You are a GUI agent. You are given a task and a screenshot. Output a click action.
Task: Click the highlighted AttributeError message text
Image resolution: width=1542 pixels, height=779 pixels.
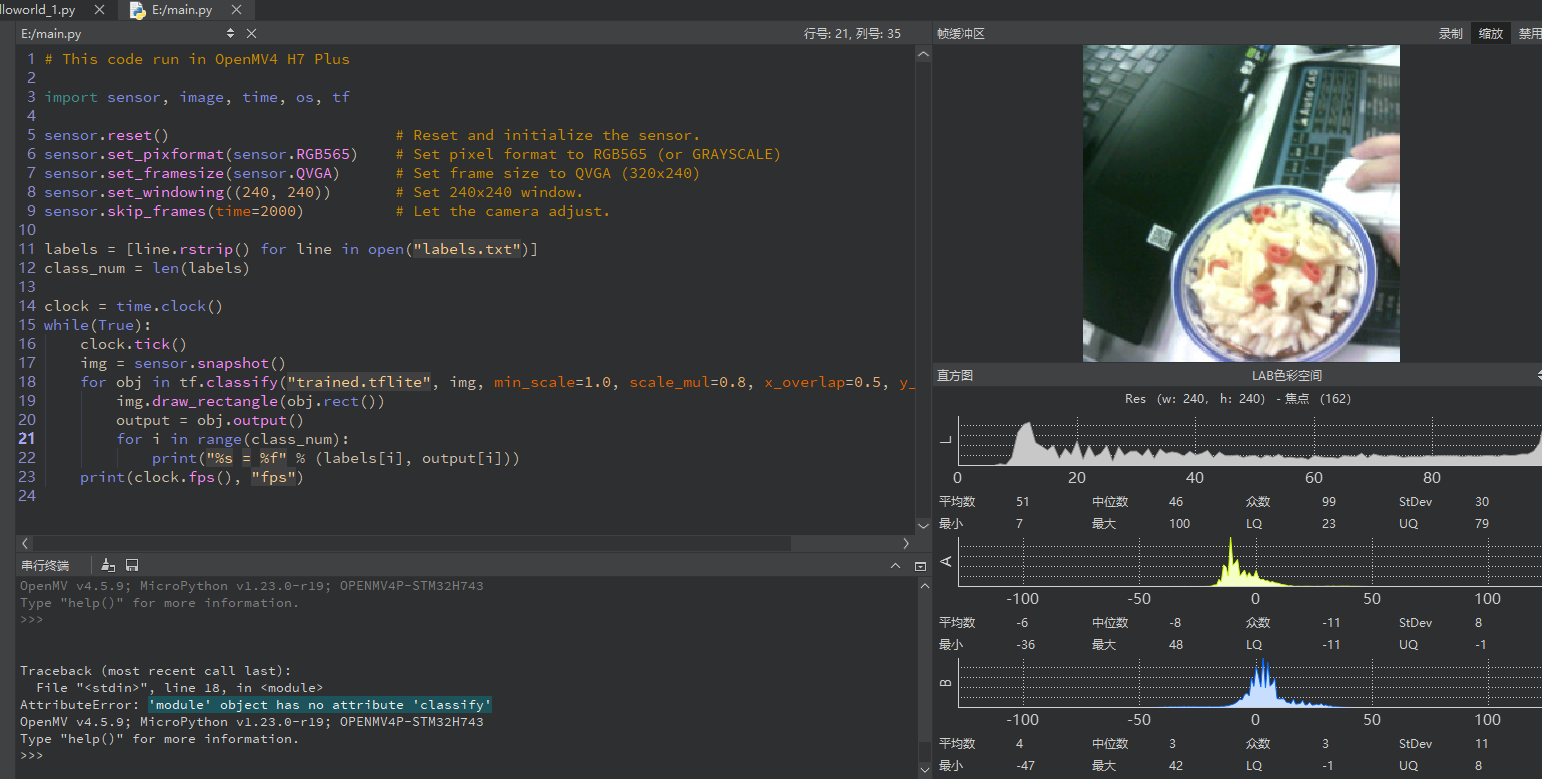point(319,705)
